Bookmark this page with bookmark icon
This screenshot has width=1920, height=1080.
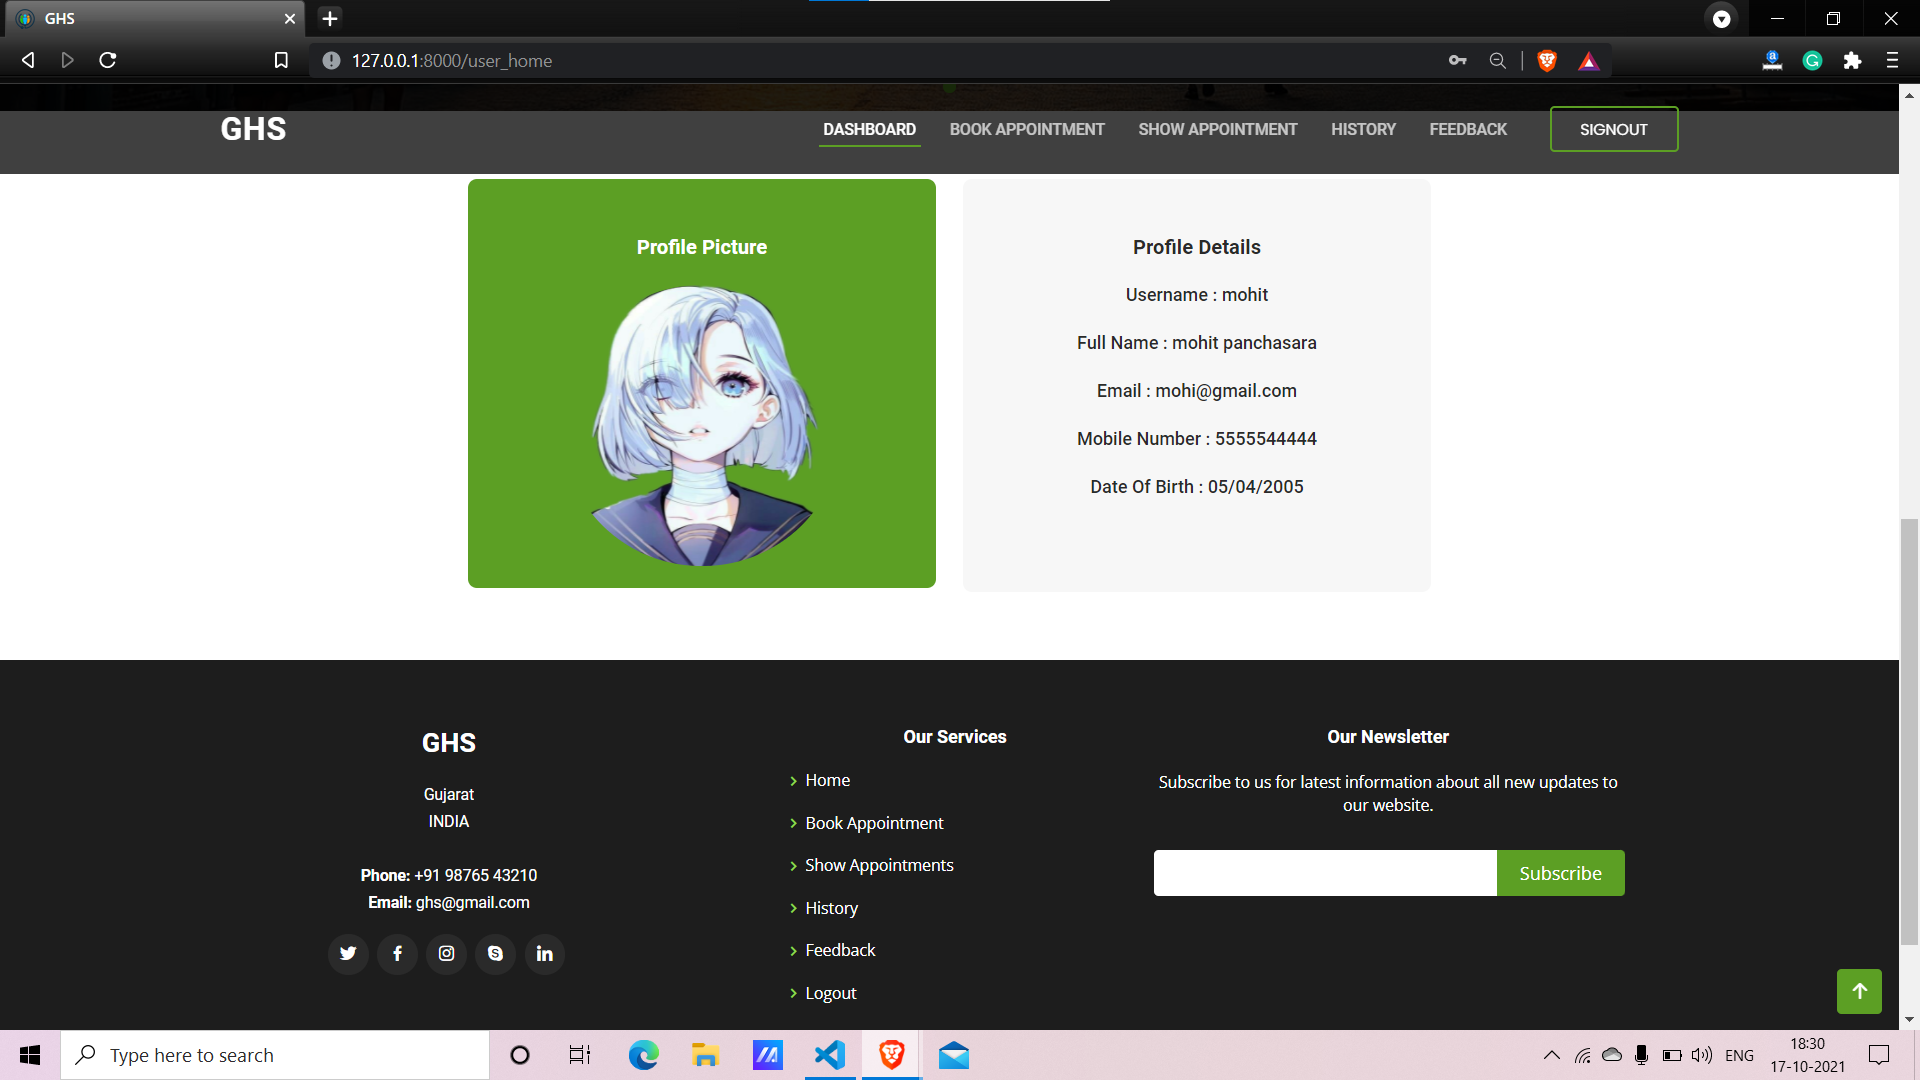click(281, 61)
